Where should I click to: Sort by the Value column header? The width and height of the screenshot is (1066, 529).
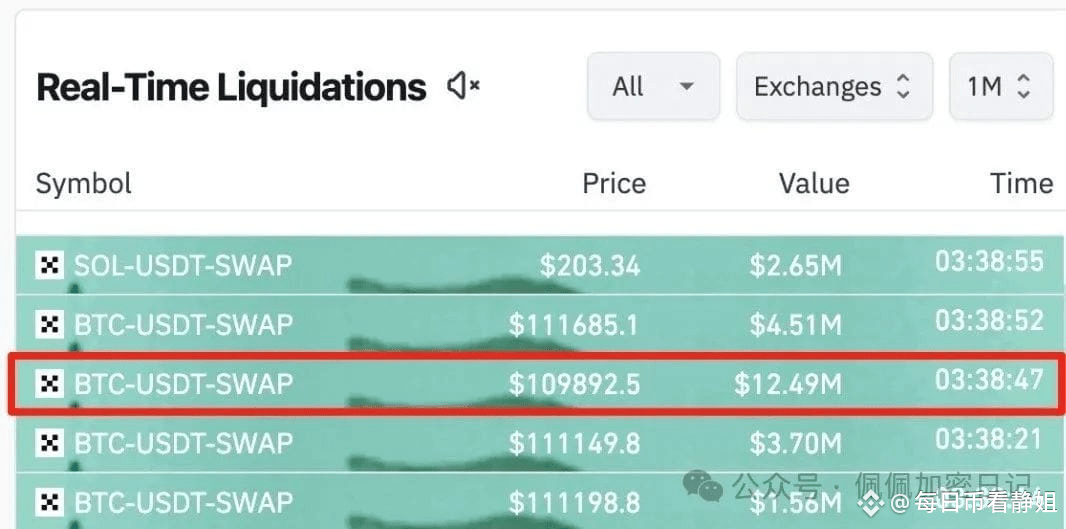814,184
